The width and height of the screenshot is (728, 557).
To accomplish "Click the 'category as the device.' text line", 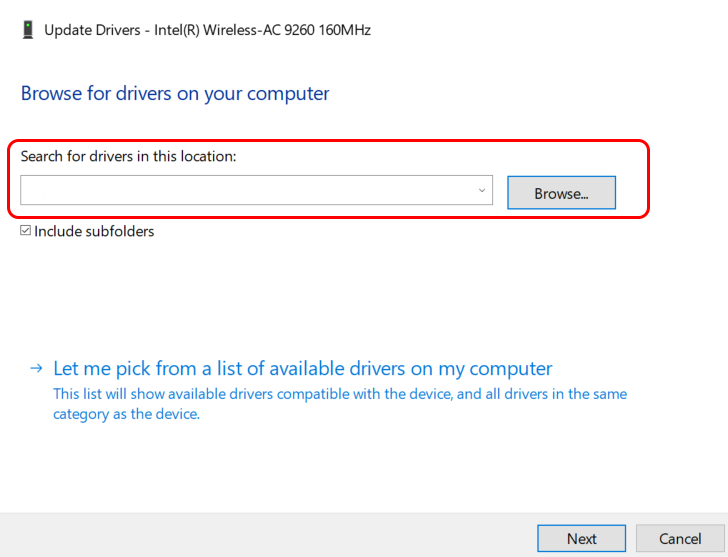I will click(x=126, y=414).
